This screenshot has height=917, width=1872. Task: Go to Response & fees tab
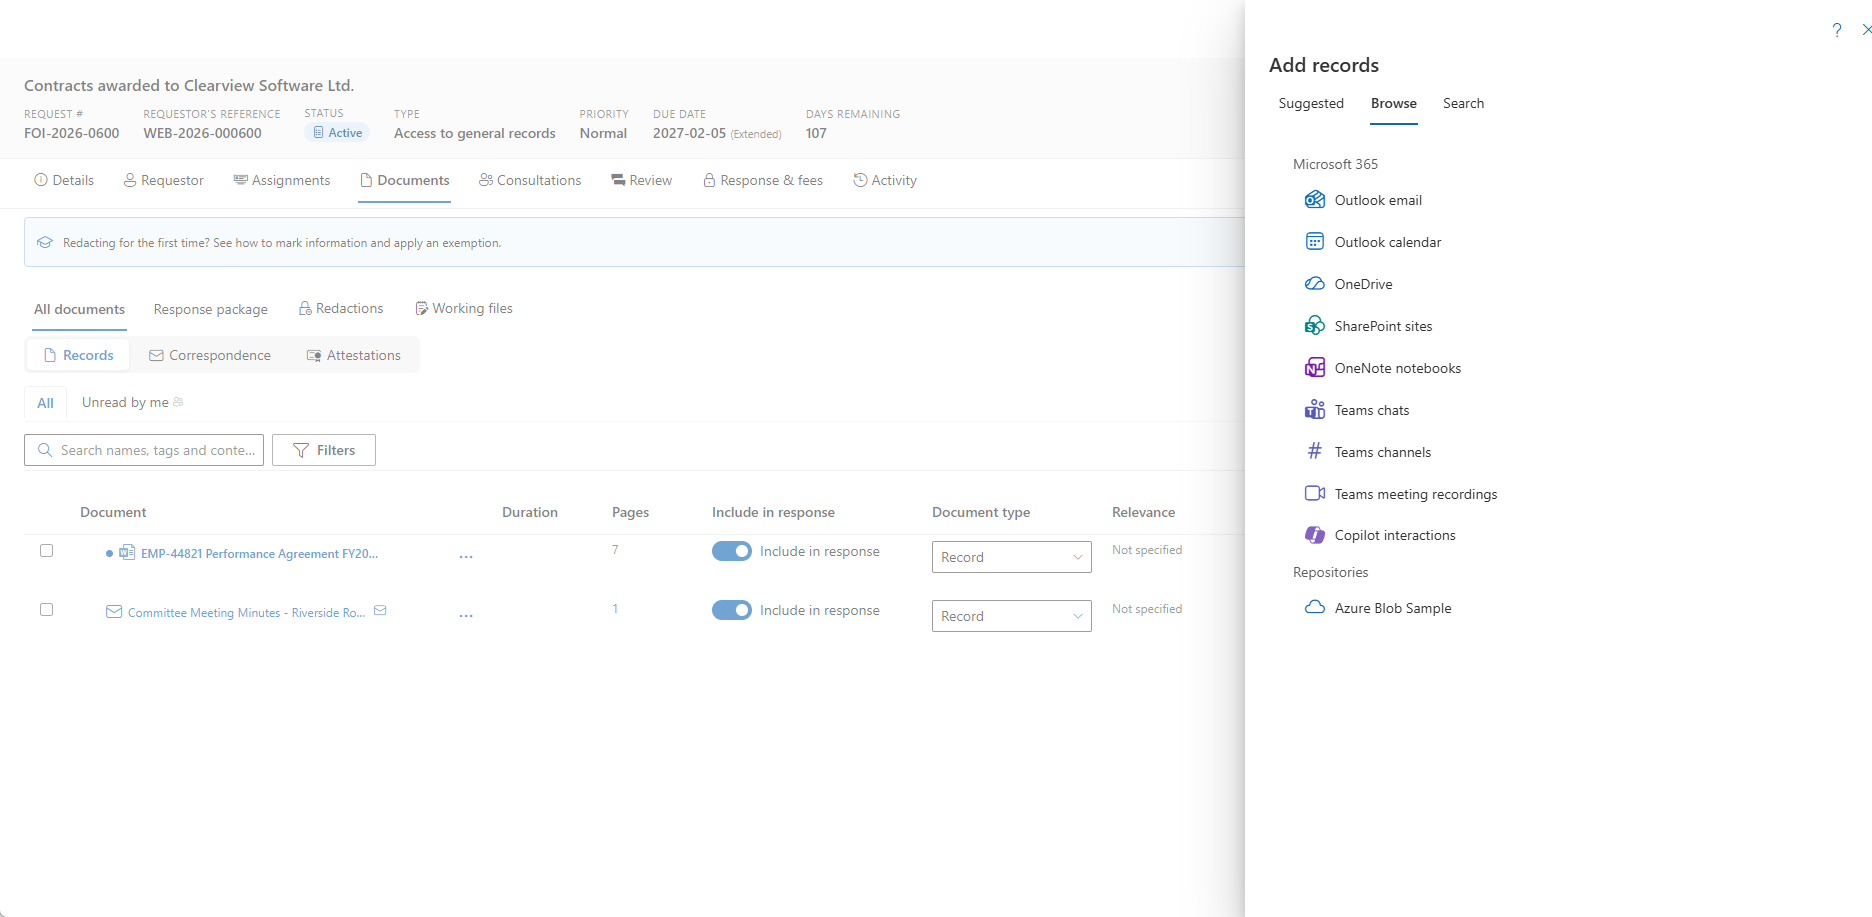click(x=763, y=180)
